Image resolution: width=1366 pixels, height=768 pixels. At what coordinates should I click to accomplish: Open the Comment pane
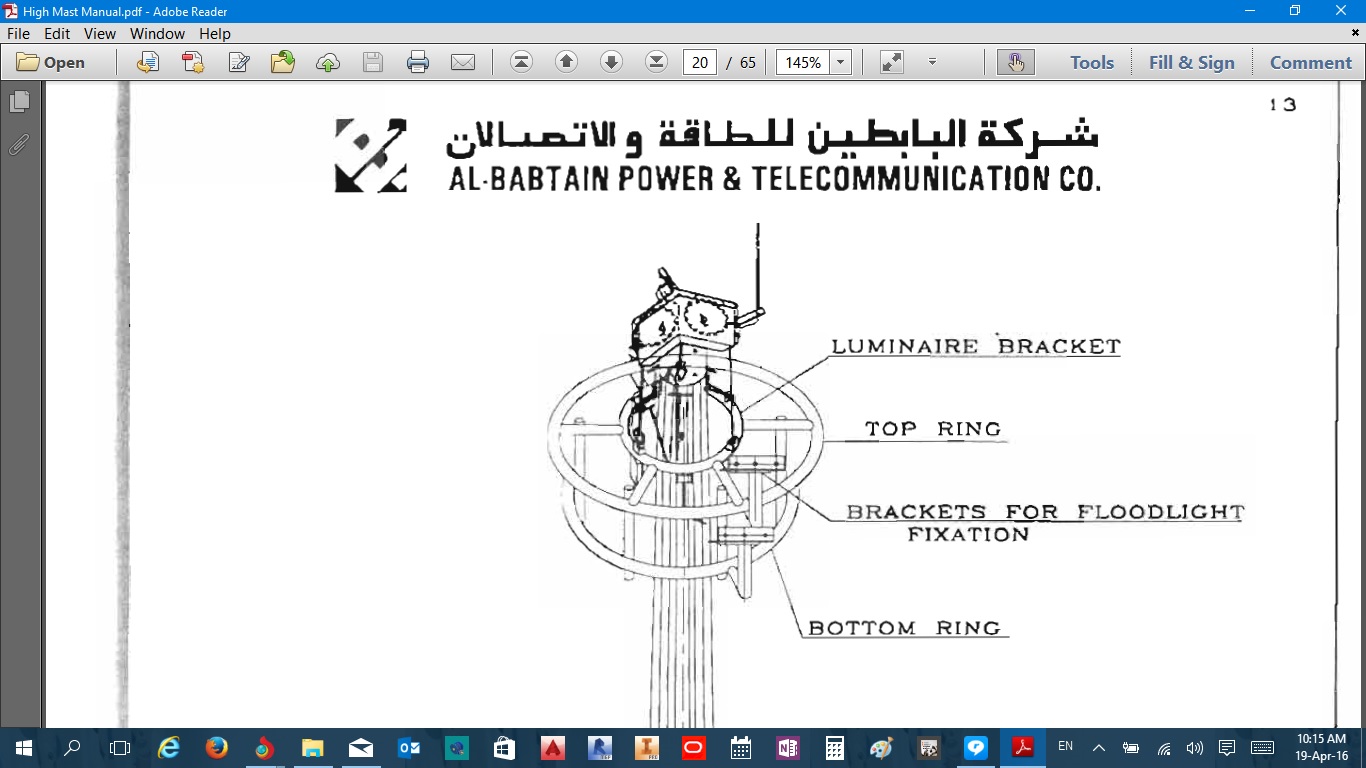click(x=1311, y=62)
